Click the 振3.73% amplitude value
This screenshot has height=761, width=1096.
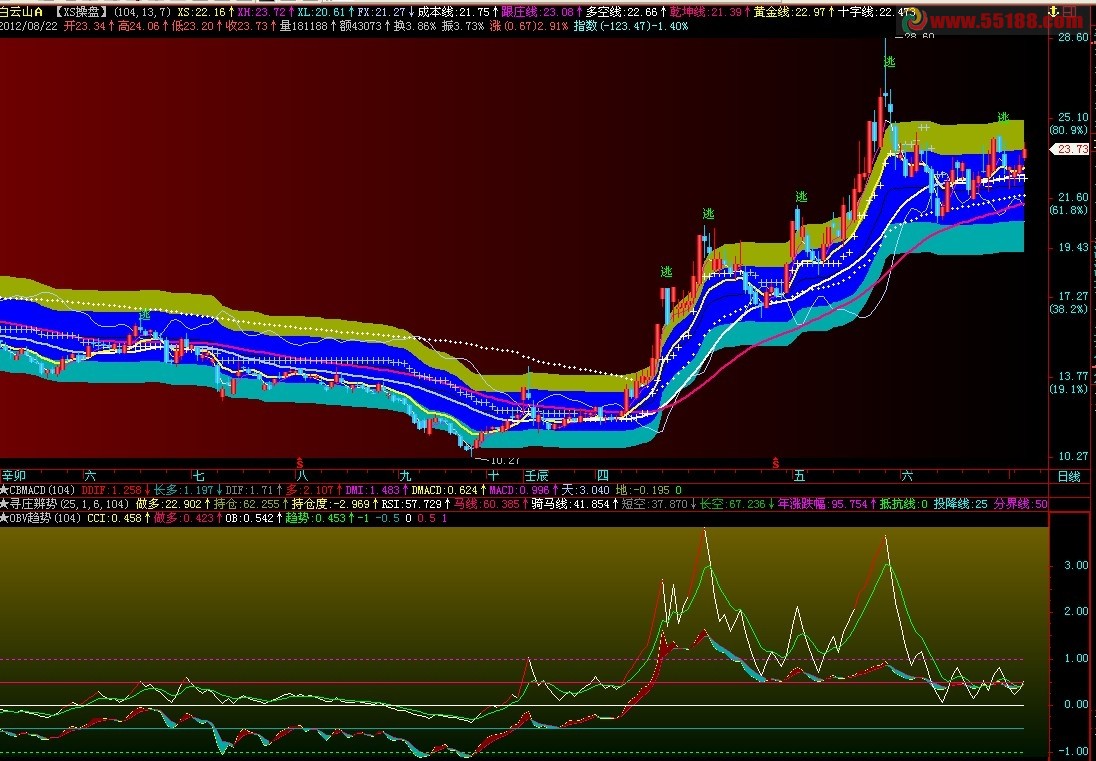pyautogui.click(x=463, y=27)
